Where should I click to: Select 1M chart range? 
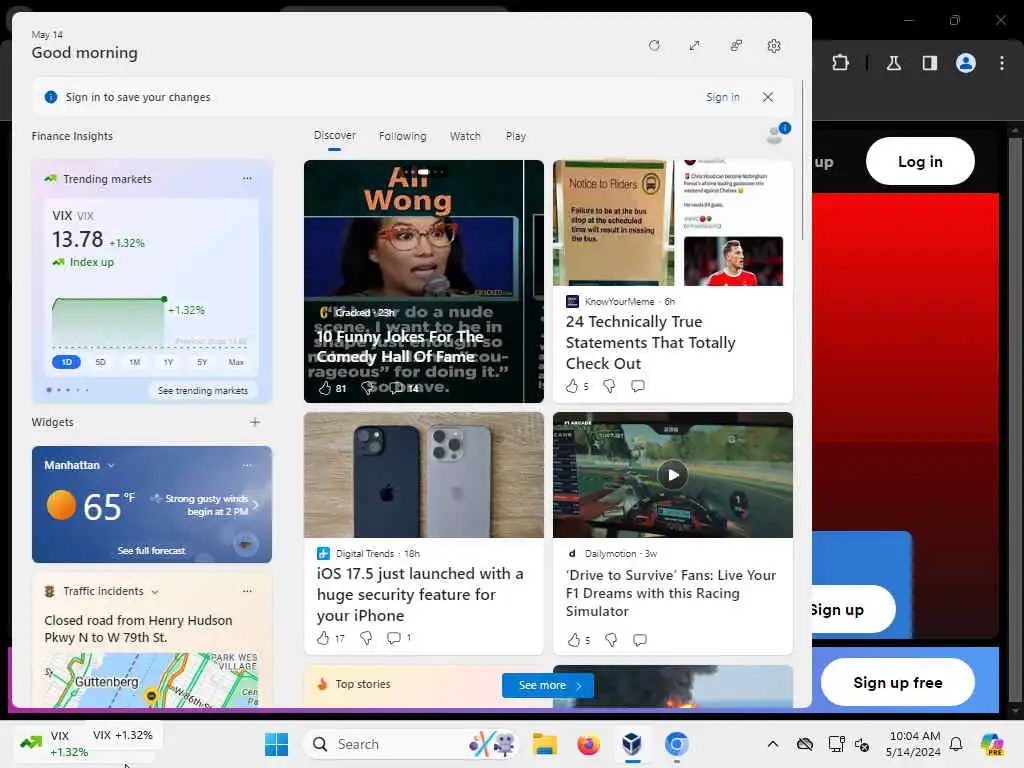pyautogui.click(x=135, y=362)
